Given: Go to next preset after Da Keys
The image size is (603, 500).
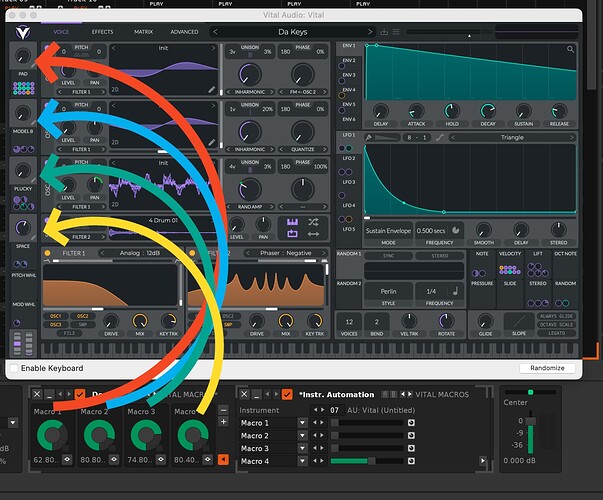Looking at the screenshot, I should coord(370,32).
